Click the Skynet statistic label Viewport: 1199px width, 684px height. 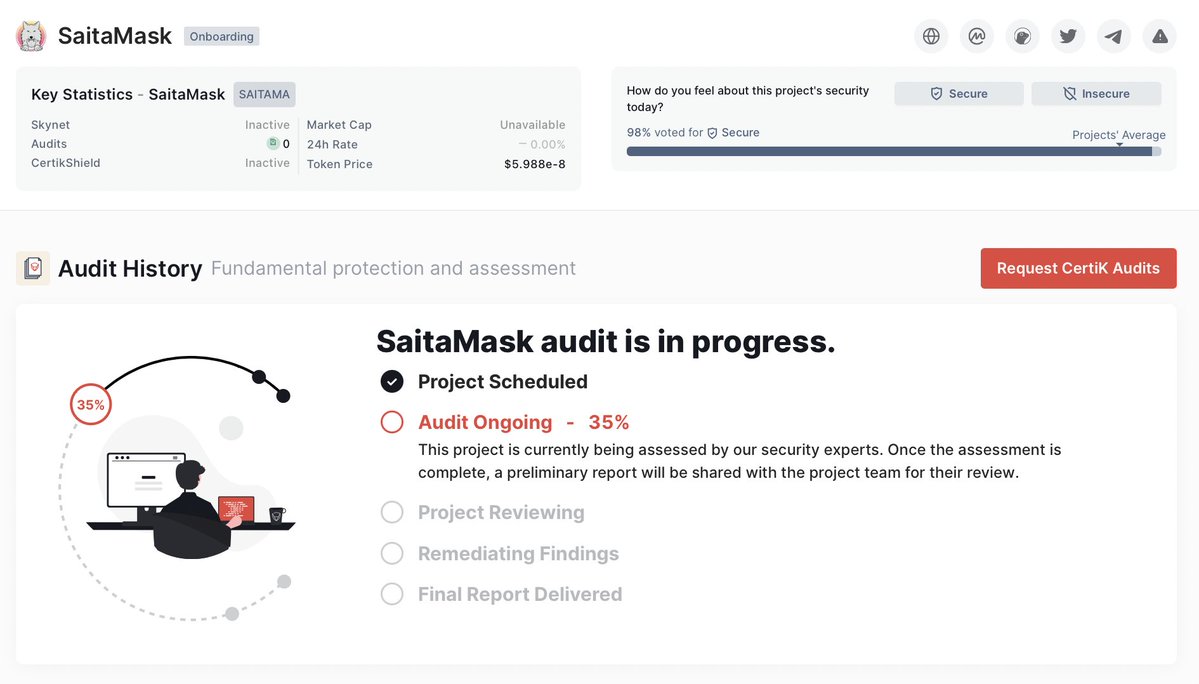tap(50, 125)
